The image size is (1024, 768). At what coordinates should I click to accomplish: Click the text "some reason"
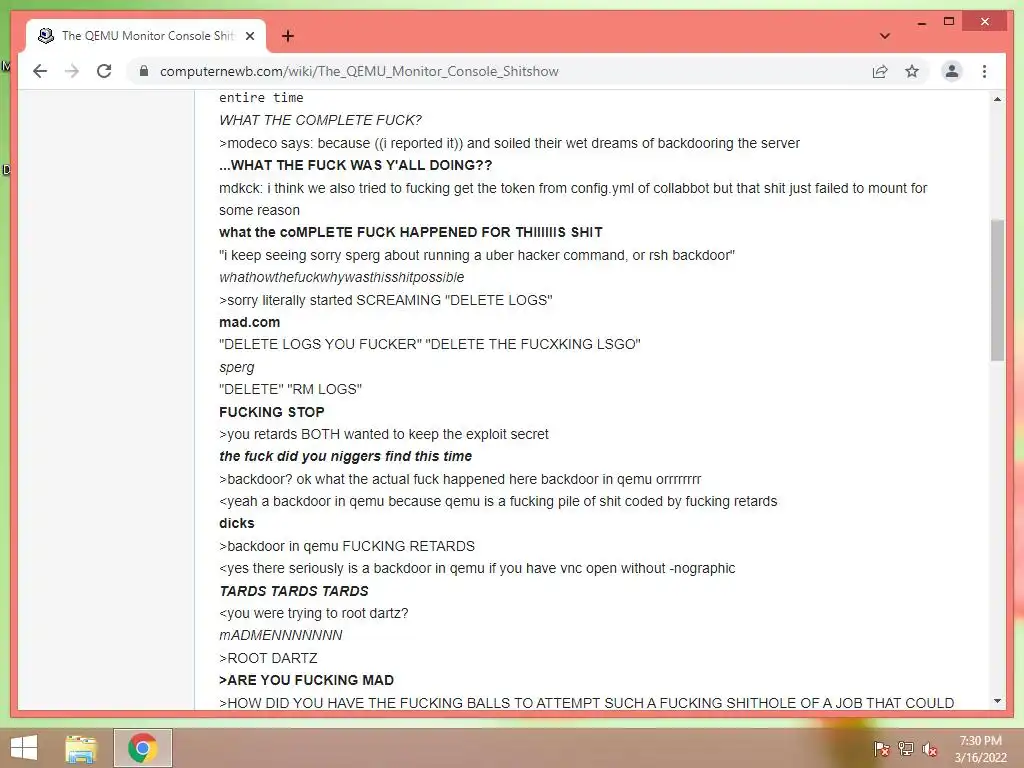pyautogui.click(x=259, y=210)
